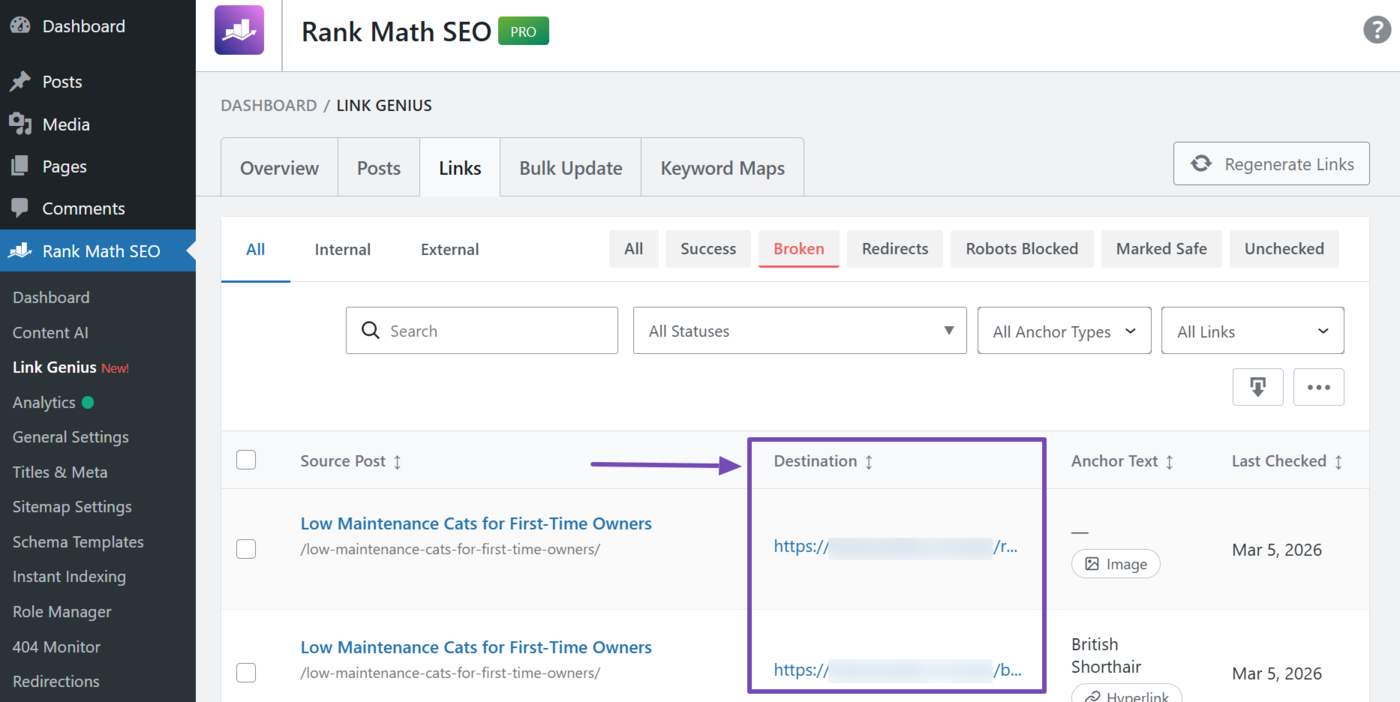1400x702 pixels.
Task: Open Analytics submenu item
Action: pyautogui.click(x=44, y=402)
